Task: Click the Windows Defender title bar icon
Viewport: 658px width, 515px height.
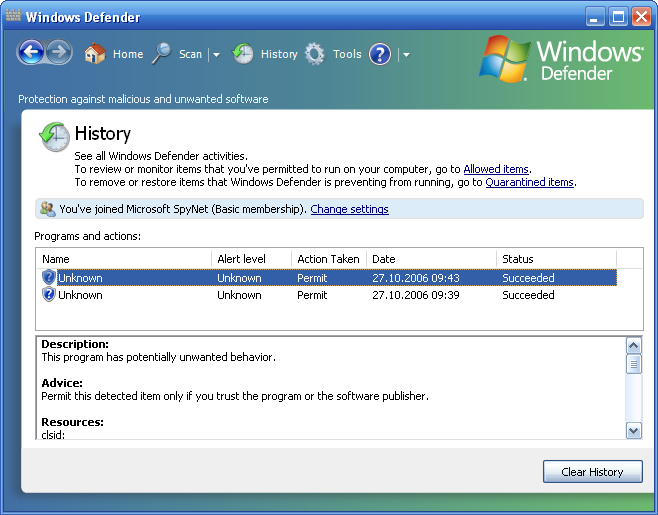Action: tap(13, 16)
